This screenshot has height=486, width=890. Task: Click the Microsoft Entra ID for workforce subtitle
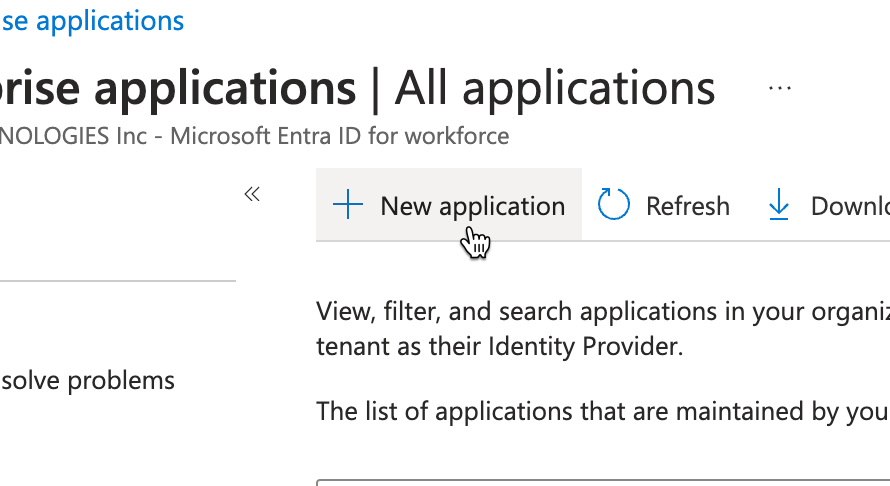coord(340,136)
